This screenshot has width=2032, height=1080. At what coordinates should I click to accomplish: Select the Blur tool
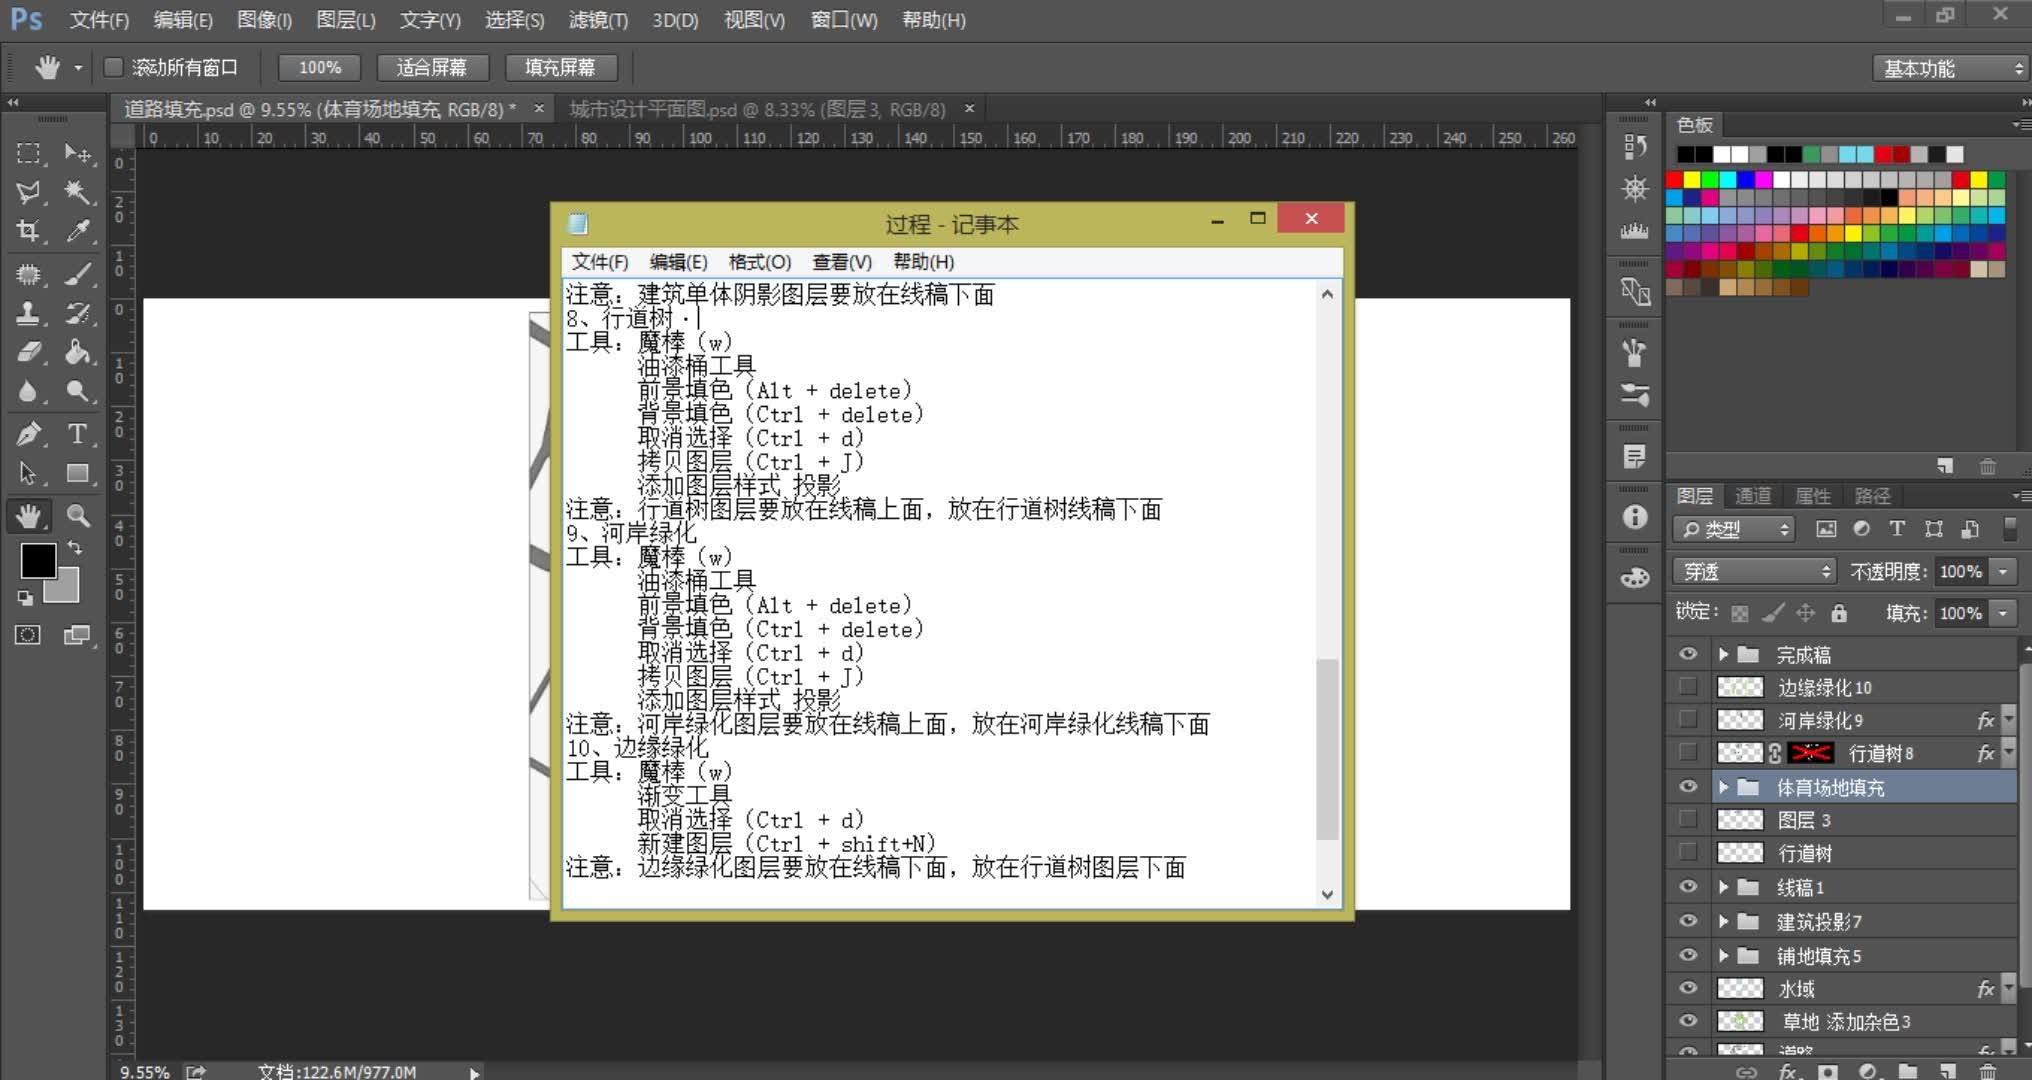[x=28, y=391]
